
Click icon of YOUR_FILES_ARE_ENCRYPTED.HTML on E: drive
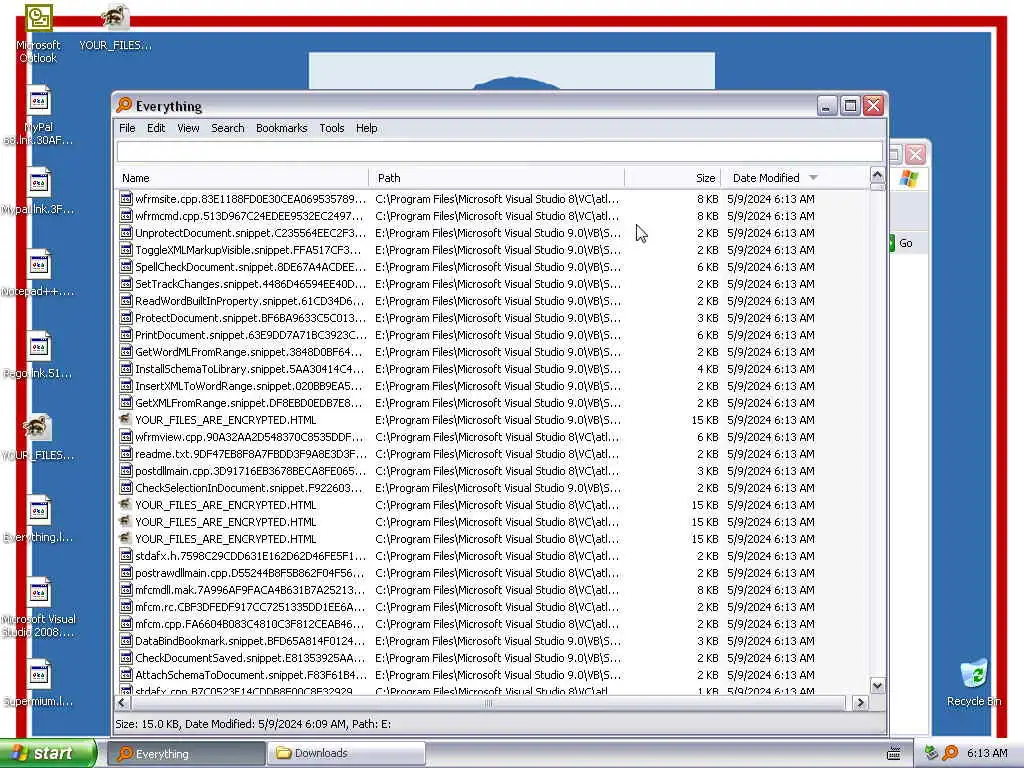pyautogui.click(x=126, y=419)
